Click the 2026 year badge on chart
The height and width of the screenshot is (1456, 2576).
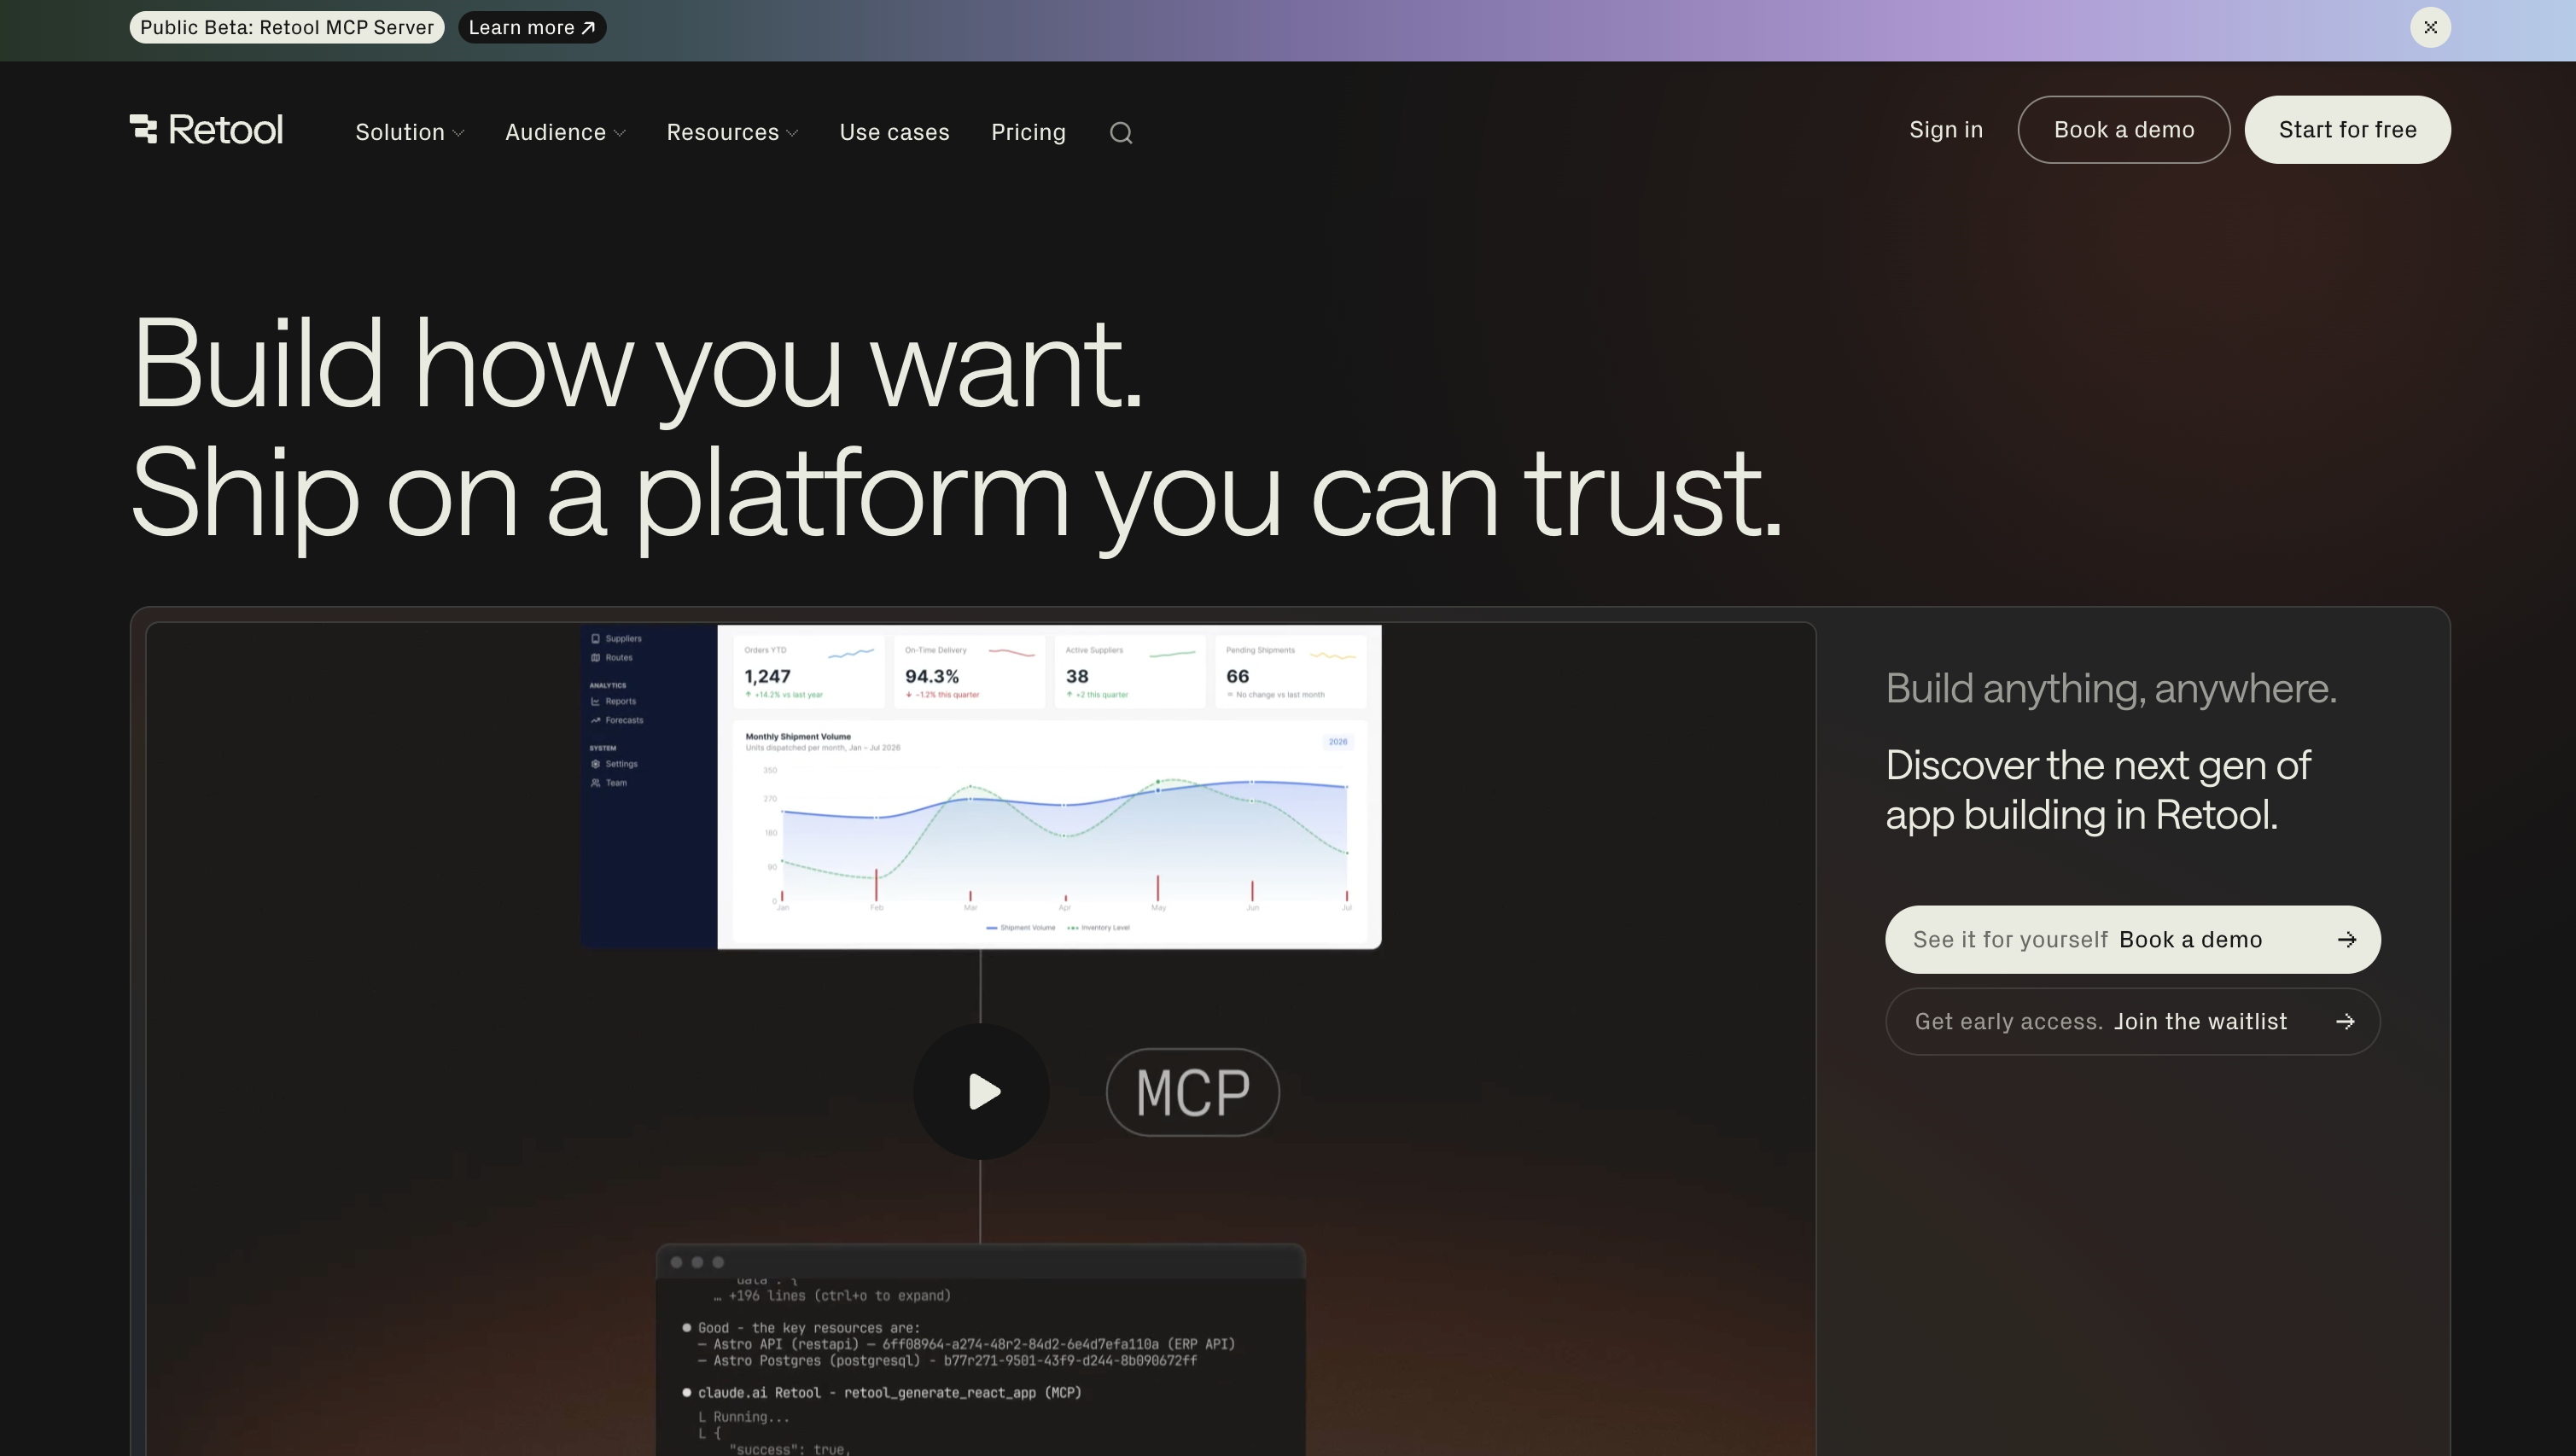[x=1338, y=742]
